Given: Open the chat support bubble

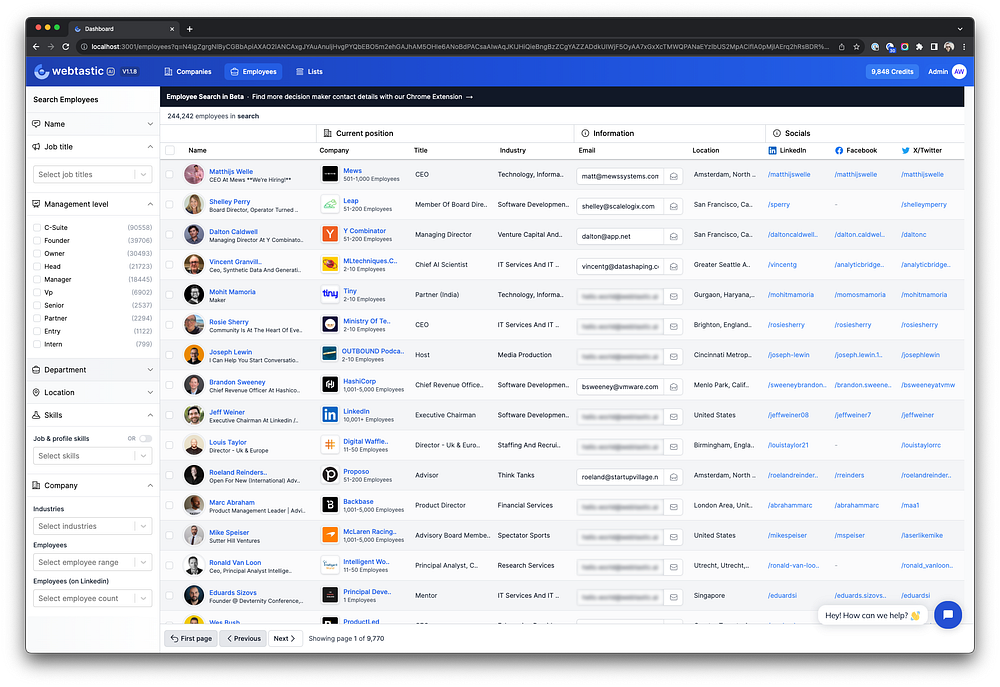Looking at the screenshot, I should point(948,615).
